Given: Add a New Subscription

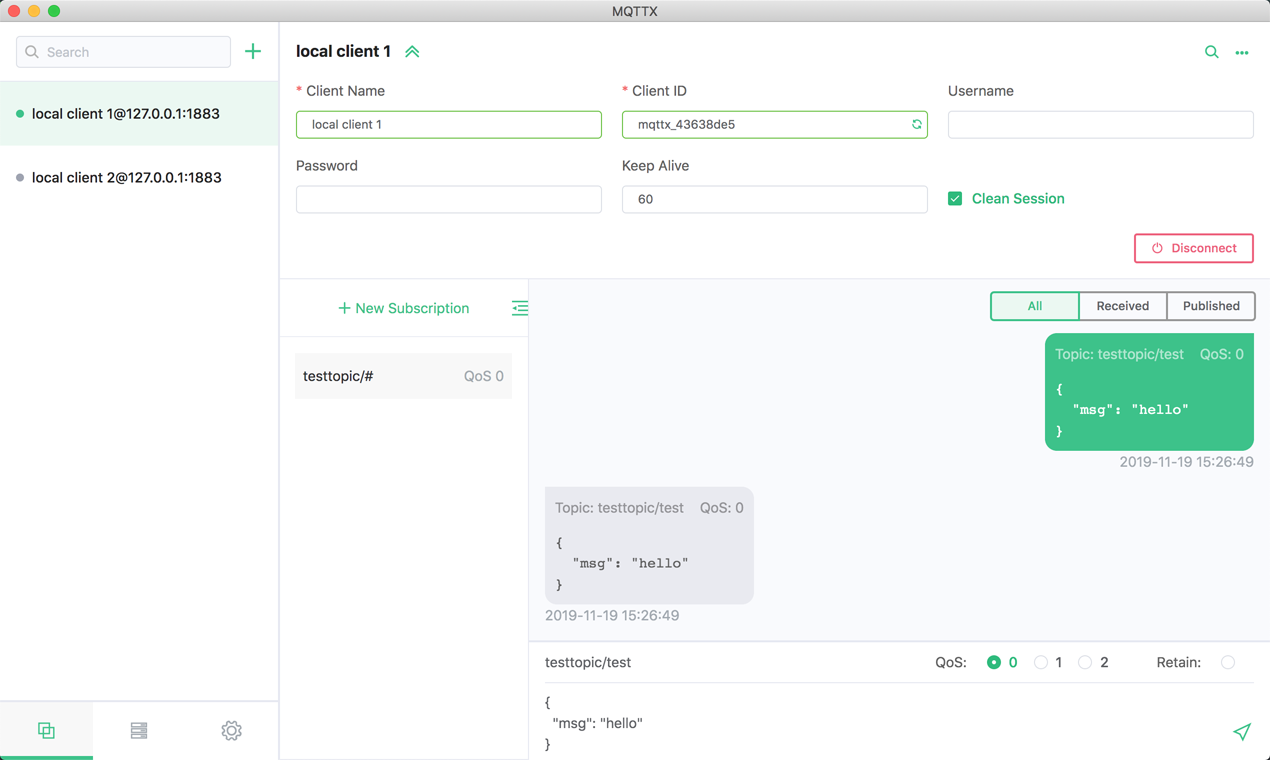Looking at the screenshot, I should coord(403,308).
